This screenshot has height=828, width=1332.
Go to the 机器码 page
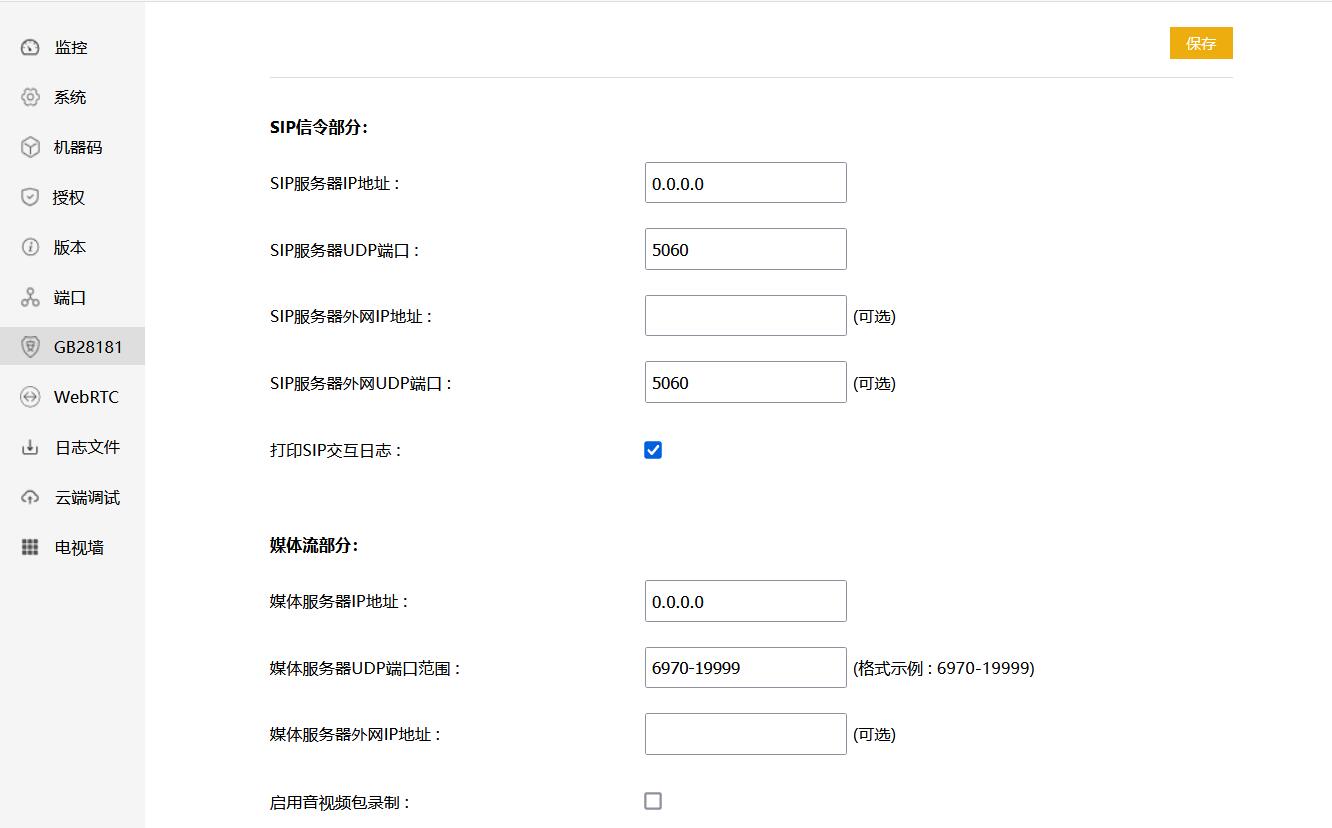click(72, 147)
